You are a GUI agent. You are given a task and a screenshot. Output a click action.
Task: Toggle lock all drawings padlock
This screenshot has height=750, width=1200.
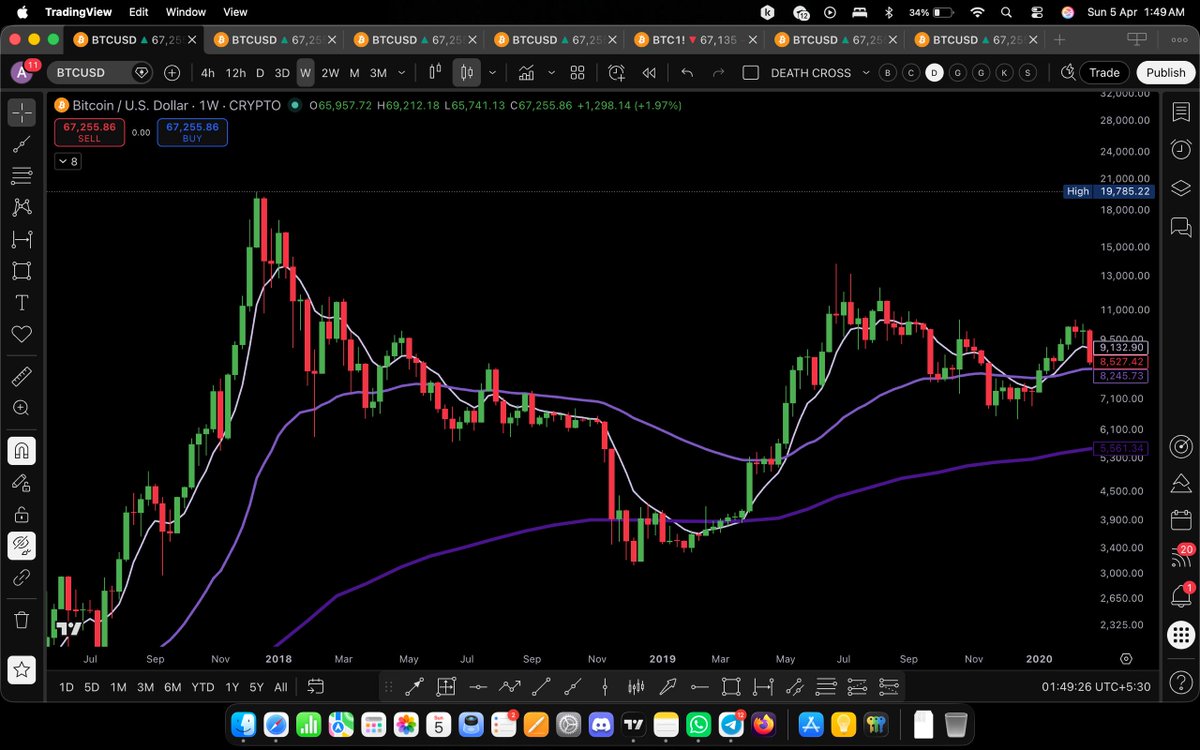click(22, 514)
